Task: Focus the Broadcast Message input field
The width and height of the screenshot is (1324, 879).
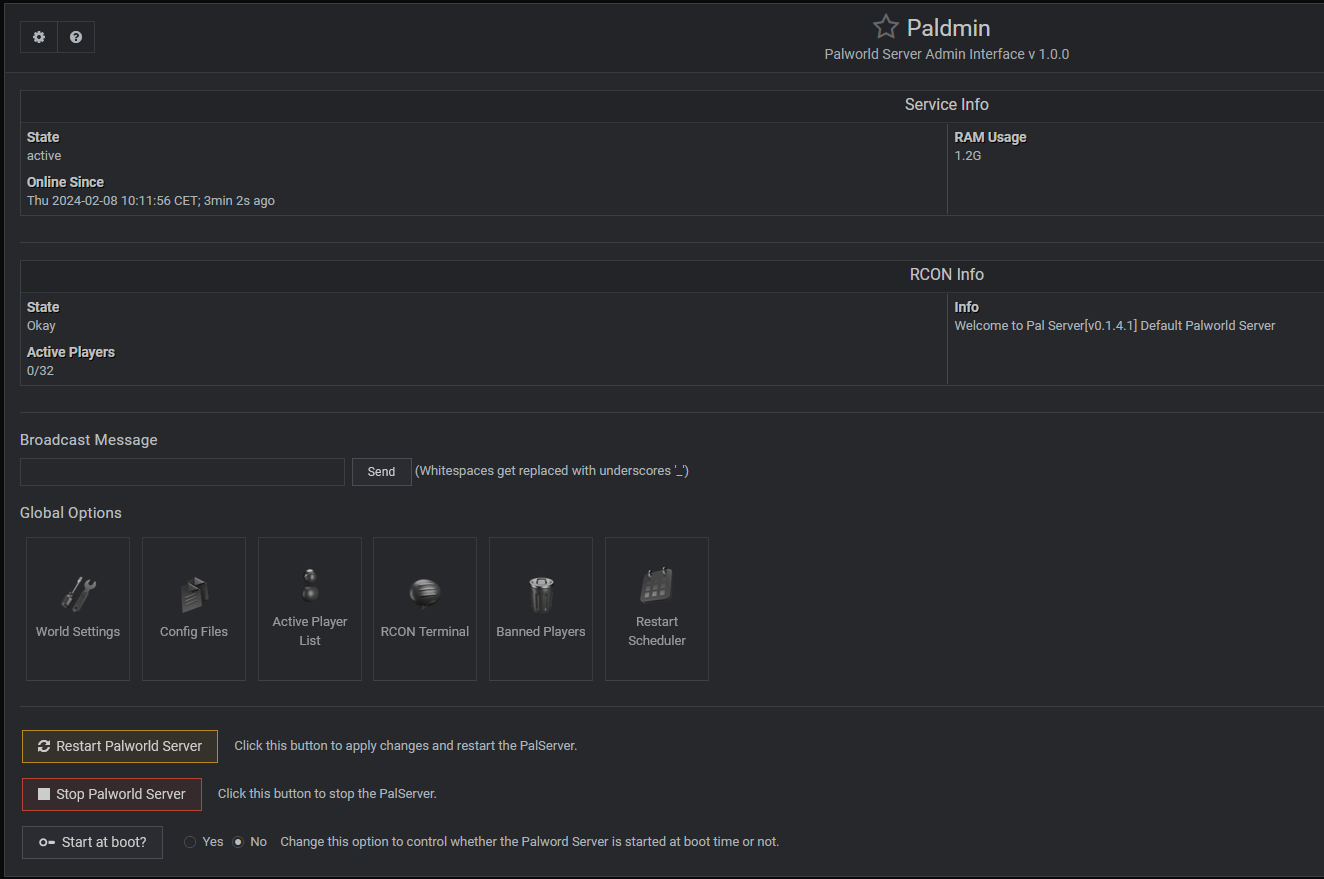Action: [182, 472]
